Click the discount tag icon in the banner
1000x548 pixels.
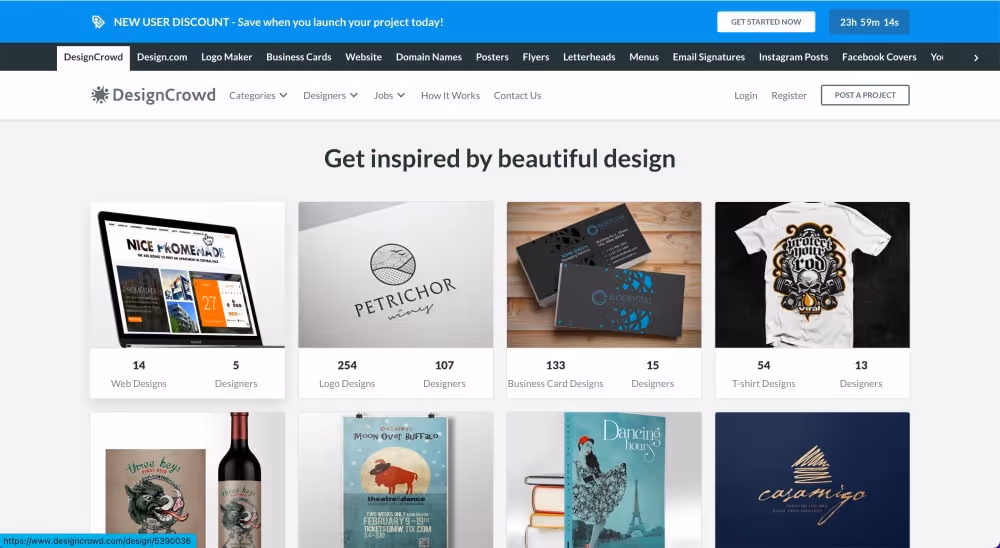point(98,22)
